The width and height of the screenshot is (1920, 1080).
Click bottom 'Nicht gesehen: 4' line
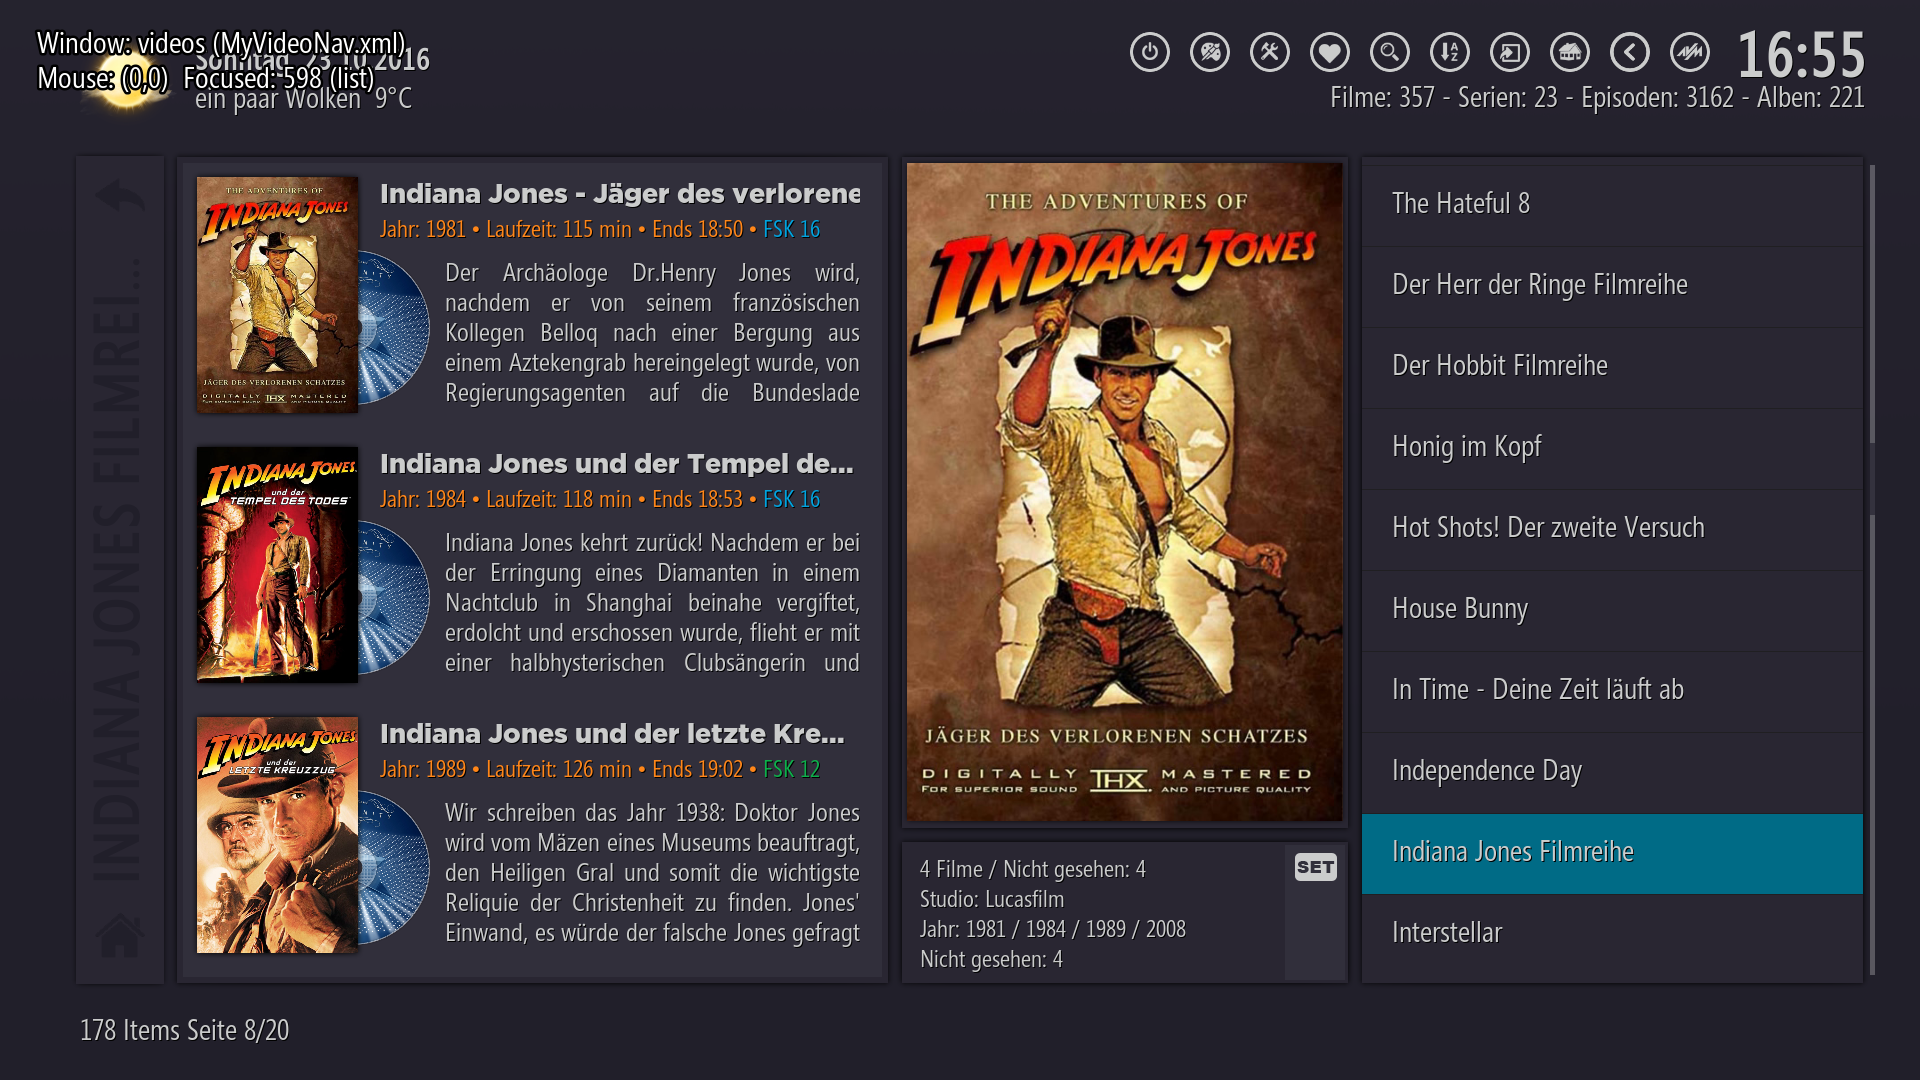tap(991, 959)
